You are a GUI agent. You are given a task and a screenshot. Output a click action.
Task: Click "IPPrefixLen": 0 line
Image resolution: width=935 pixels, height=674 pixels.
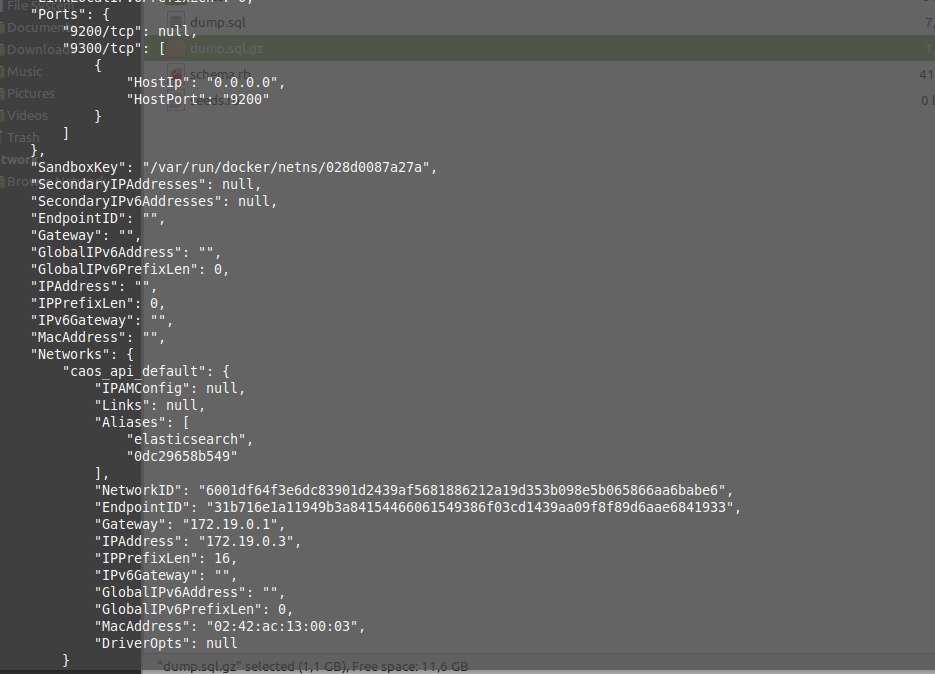pyautogui.click(x=98, y=303)
